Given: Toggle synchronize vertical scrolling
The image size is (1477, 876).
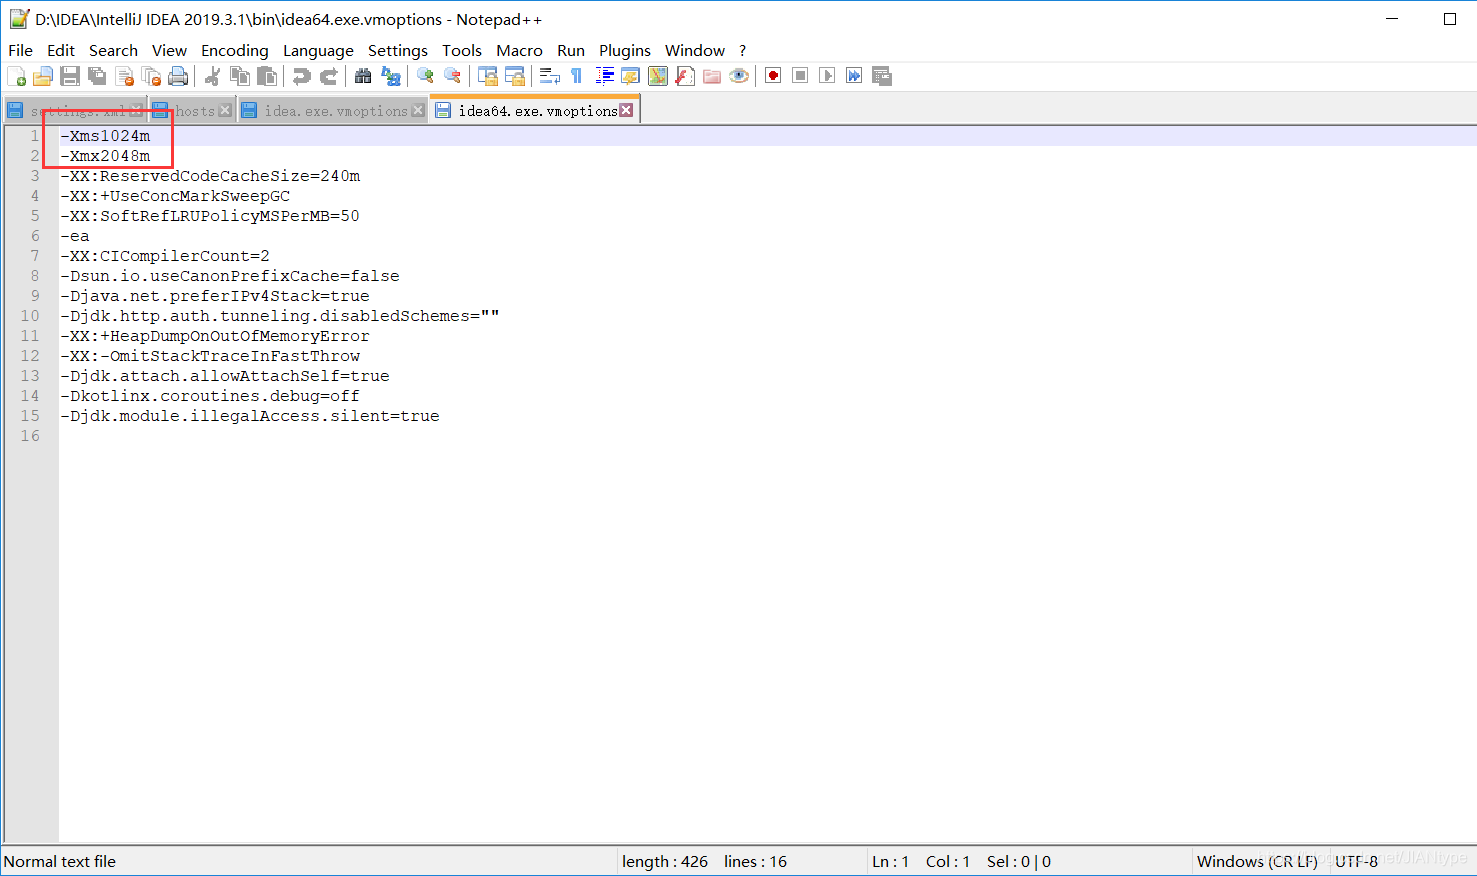Looking at the screenshot, I should click(488, 76).
